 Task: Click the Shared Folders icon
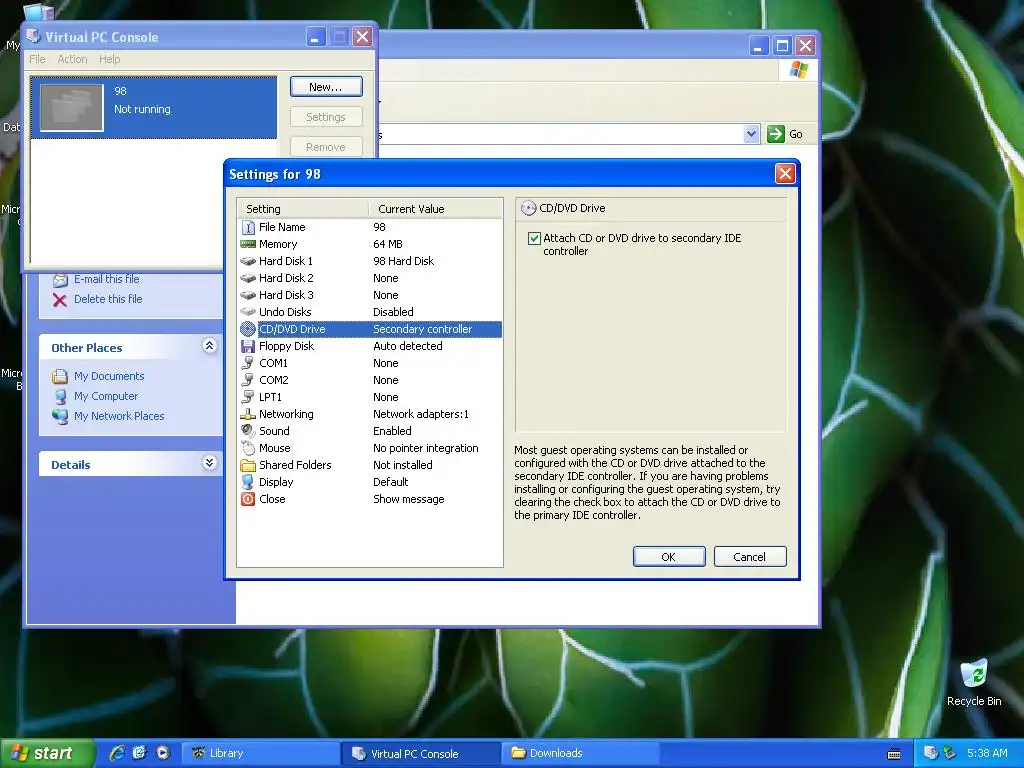pyautogui.click(x=248, y=465)
